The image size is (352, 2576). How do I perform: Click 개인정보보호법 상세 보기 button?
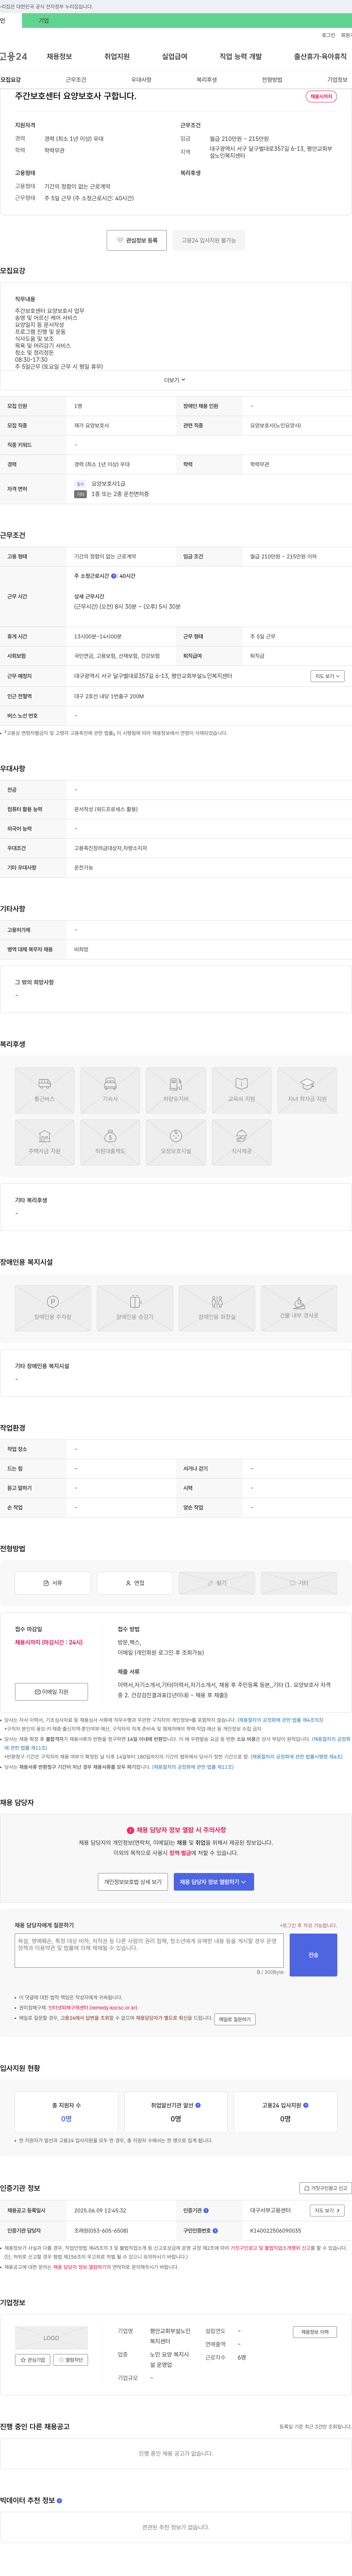pos(133,1881)
